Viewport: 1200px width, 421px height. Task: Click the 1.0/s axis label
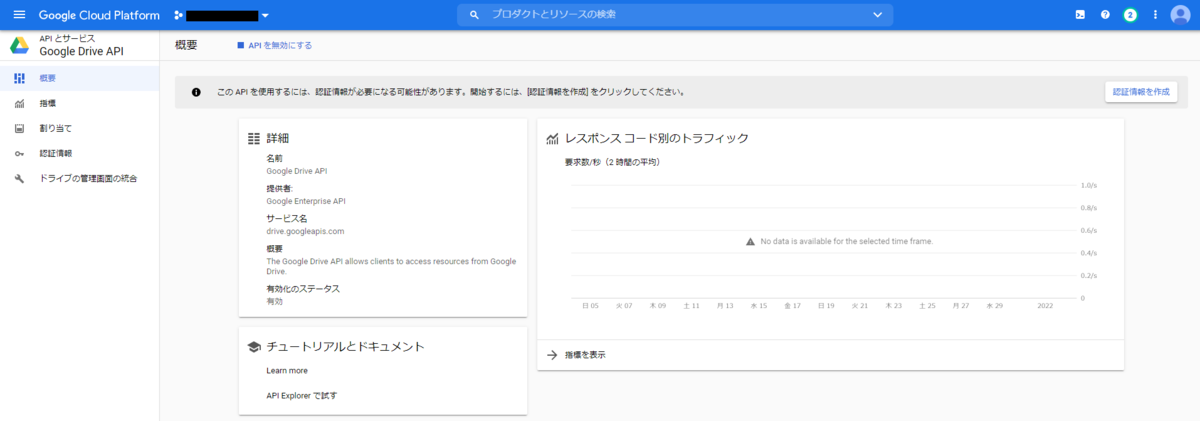click(x=1089, y=185)
